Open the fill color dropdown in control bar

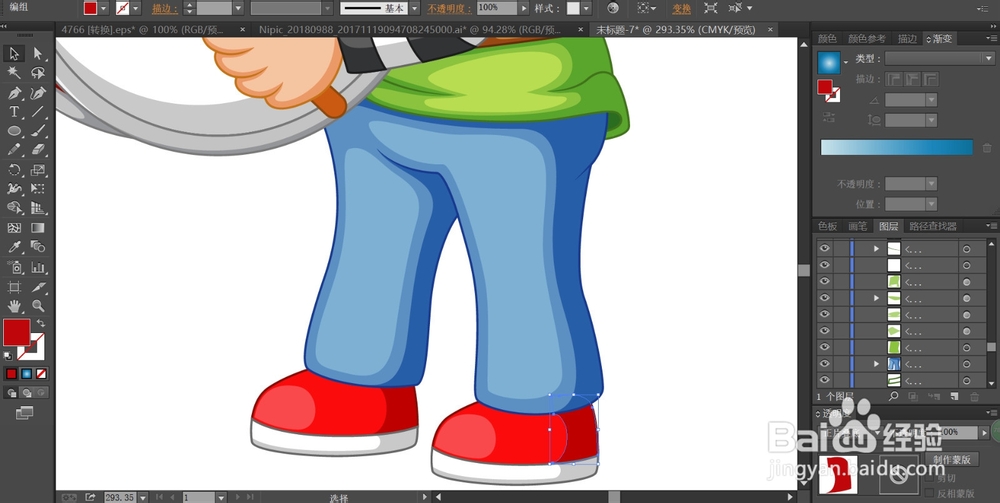[x=103, y=8]
